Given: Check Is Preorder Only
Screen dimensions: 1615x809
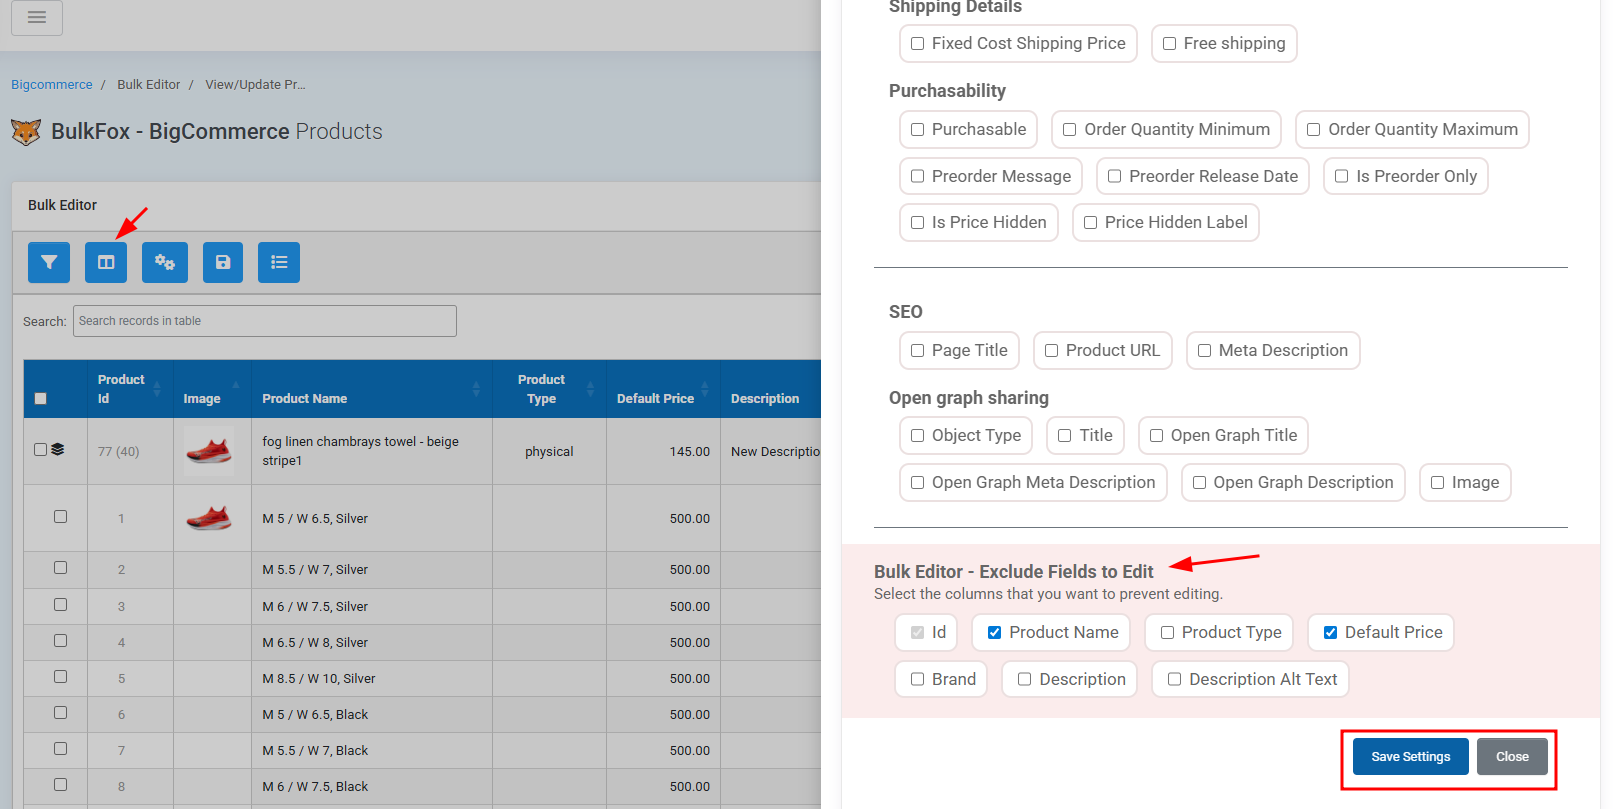Looking at the screenshot, I should pyautogui.click(x=1342, y=177).
